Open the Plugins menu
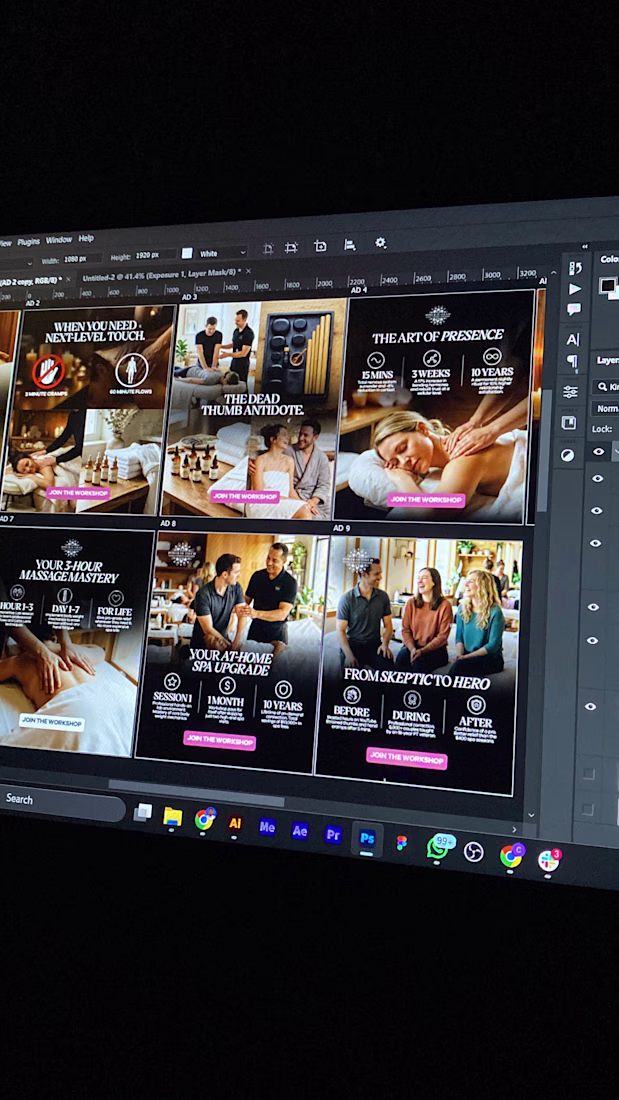Screen dimensions: 619x1100 (29, 241)
